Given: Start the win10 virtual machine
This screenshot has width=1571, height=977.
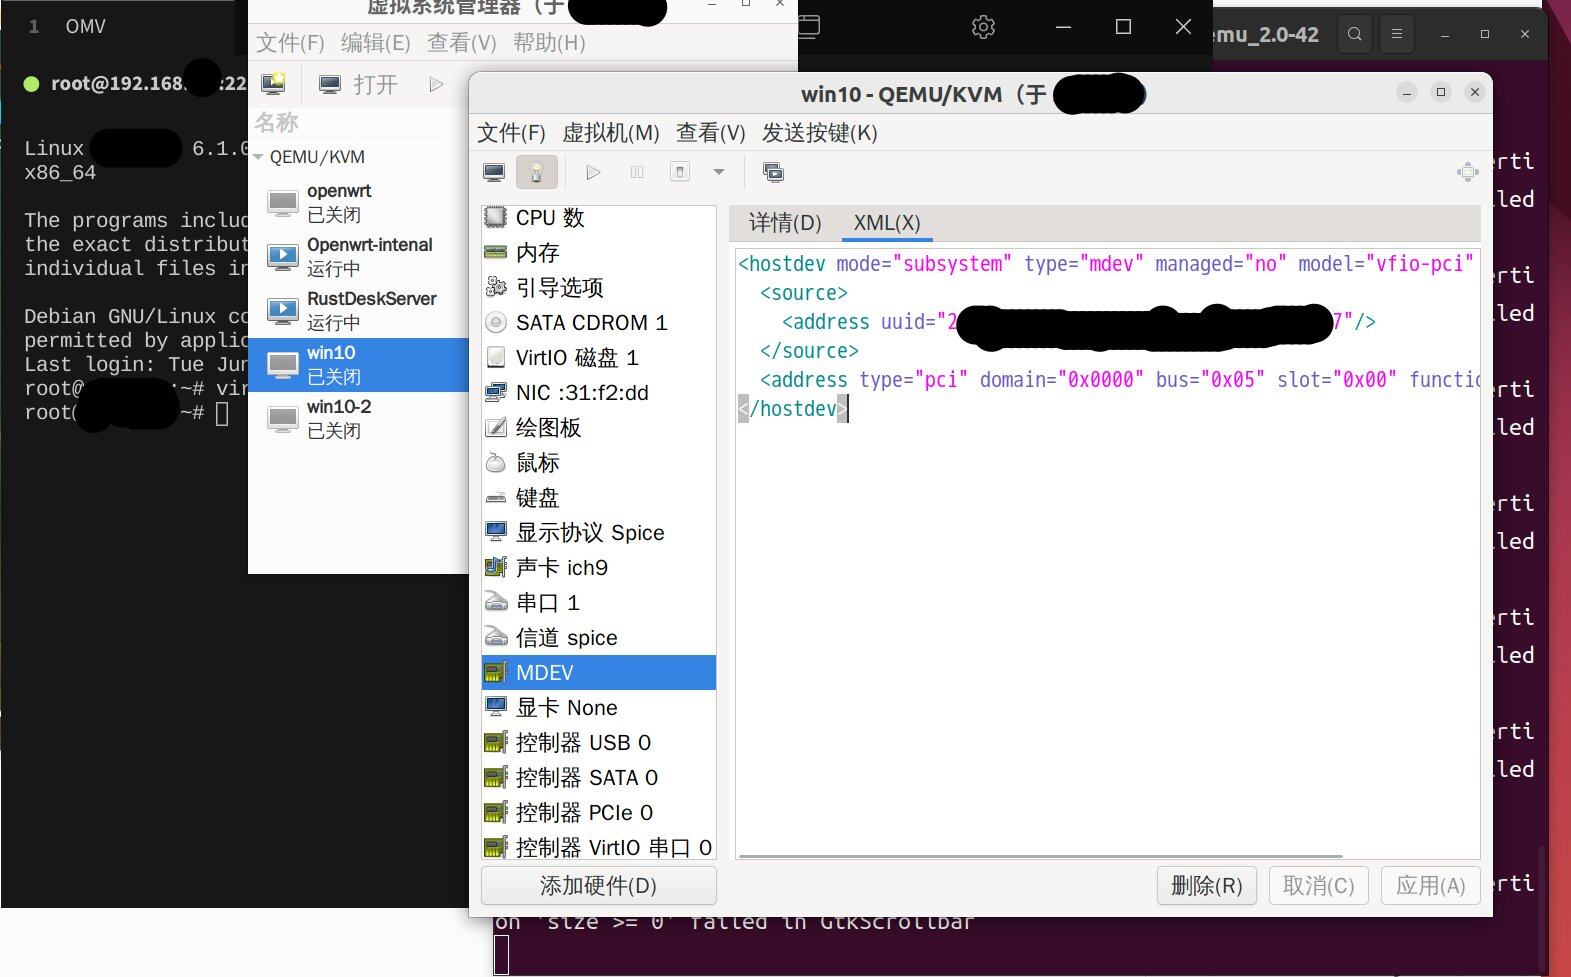Looking at the screenshot, I should [x=593, y=173].
